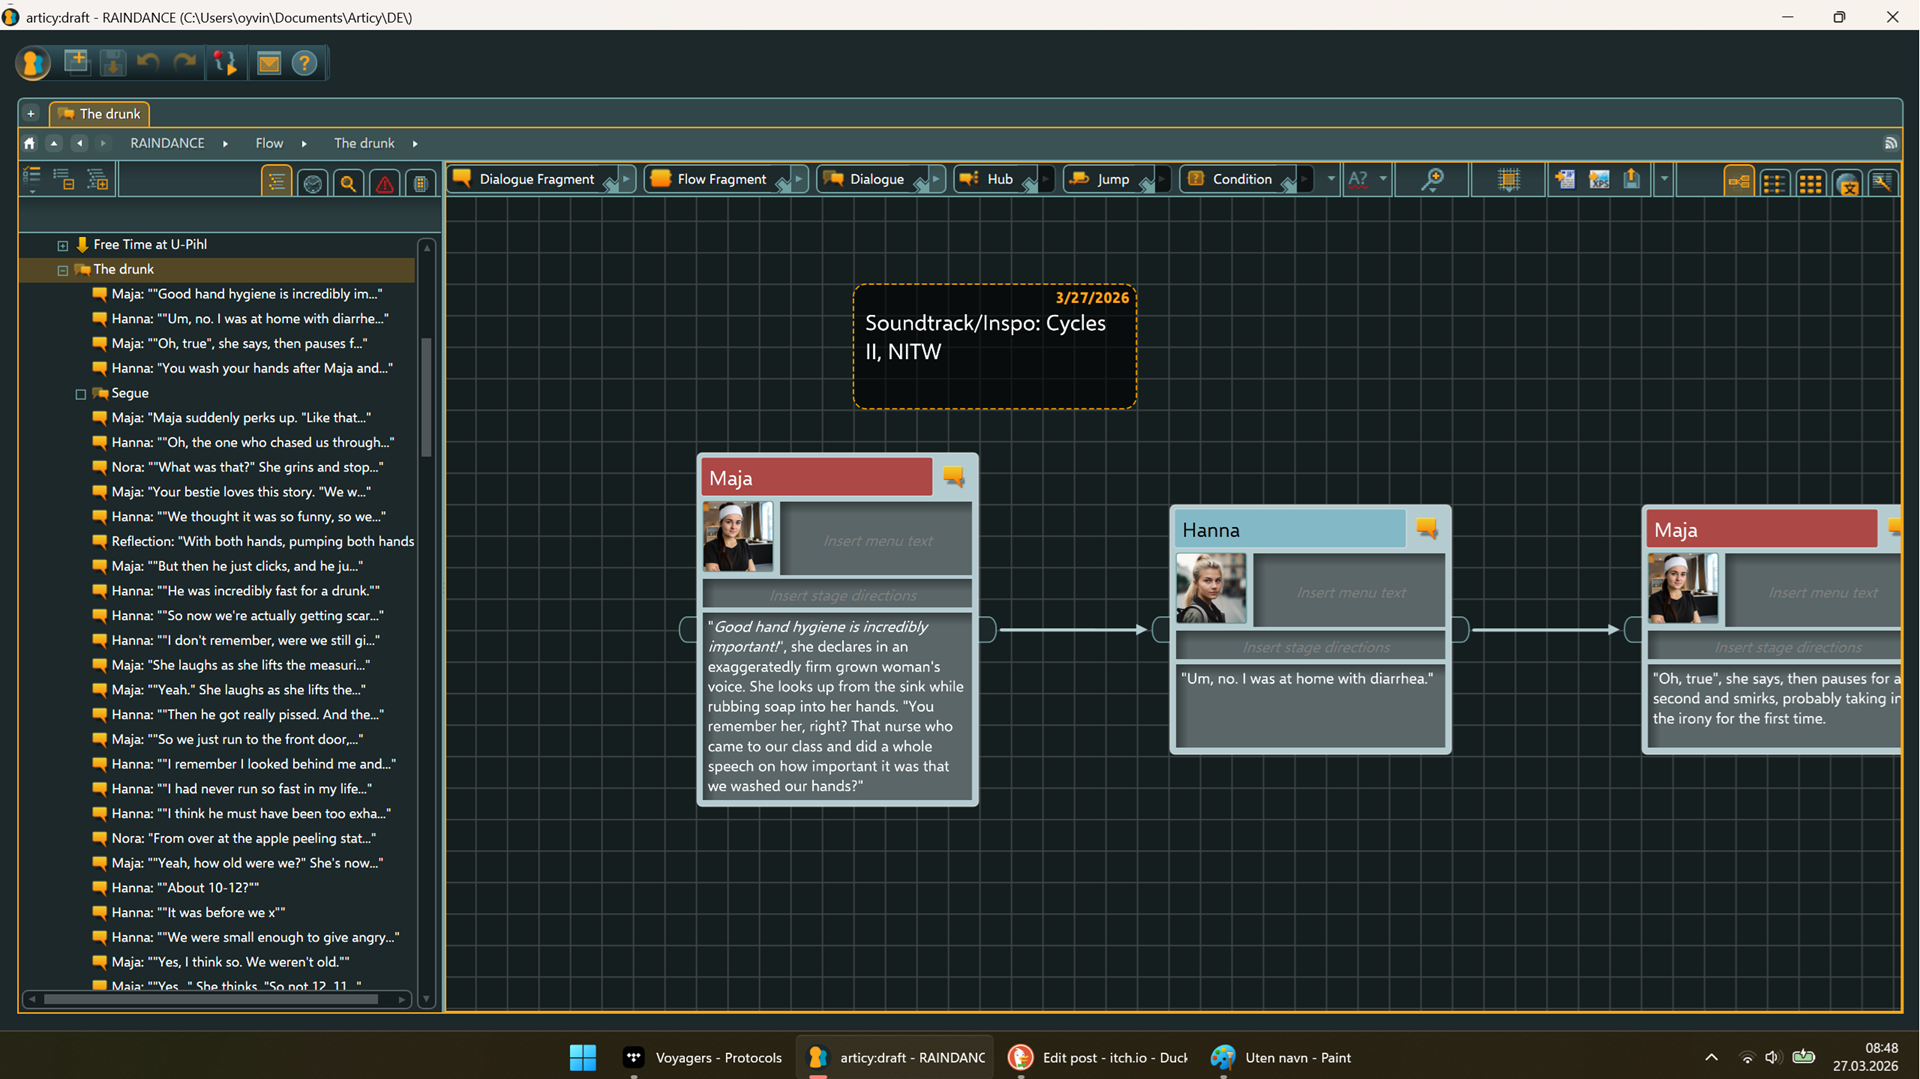Switch to grid tile view mode

click(1811, 182)
